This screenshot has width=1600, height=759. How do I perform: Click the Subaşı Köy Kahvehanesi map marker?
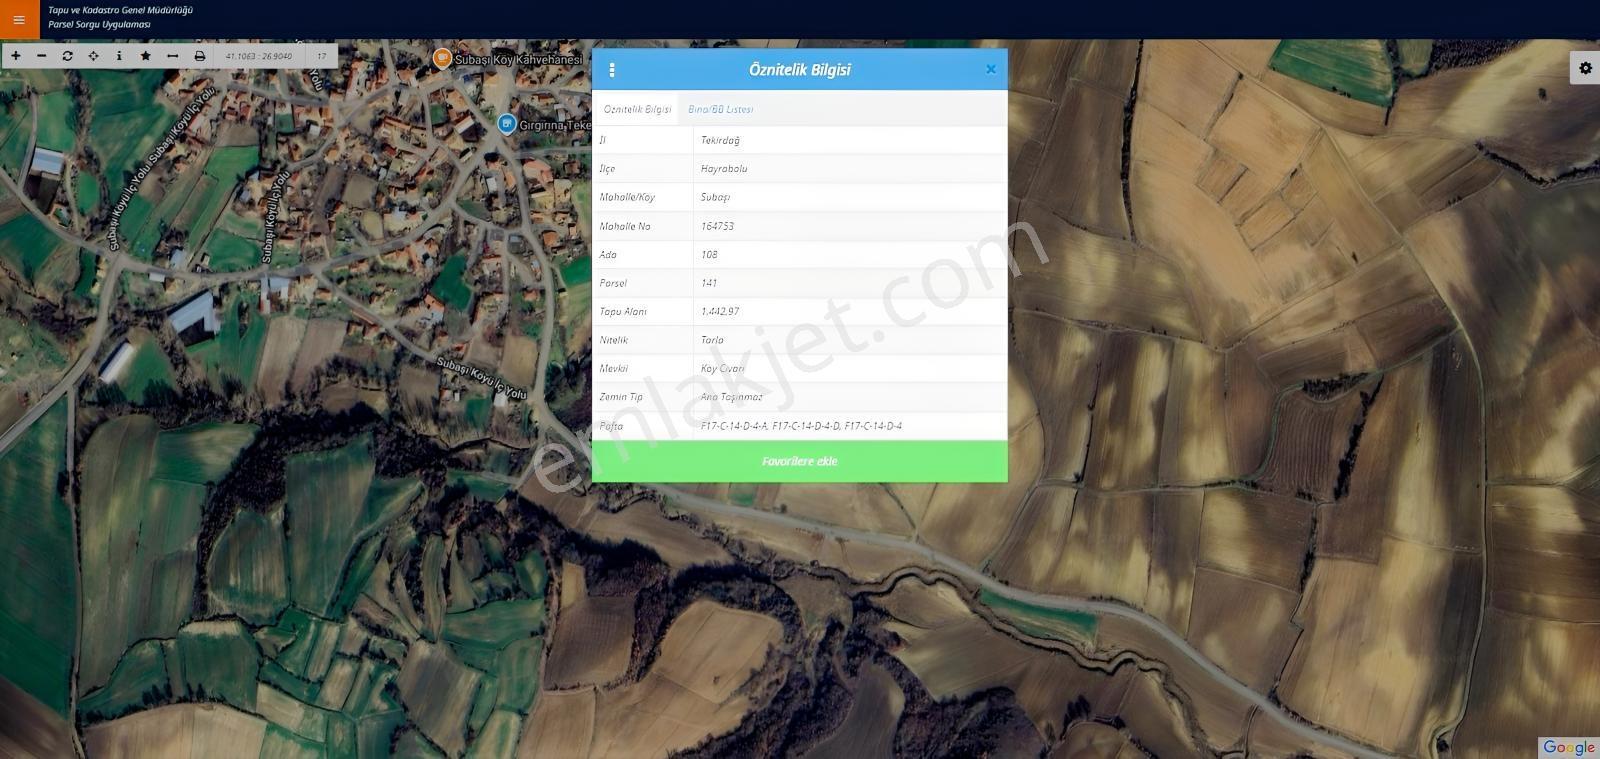click(x=441, y=58)
